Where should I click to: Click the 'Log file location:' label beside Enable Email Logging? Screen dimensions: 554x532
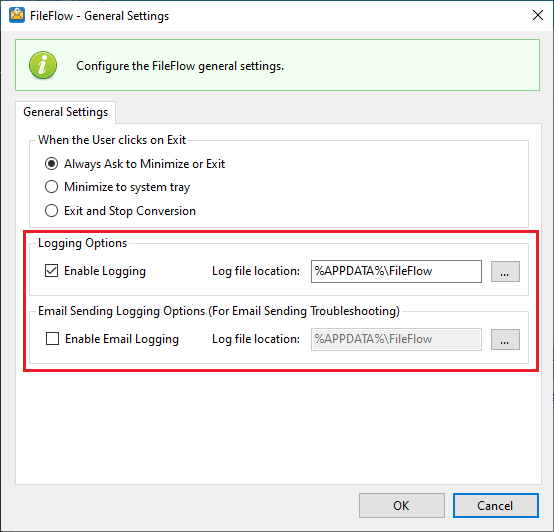(x=256, y=339)
